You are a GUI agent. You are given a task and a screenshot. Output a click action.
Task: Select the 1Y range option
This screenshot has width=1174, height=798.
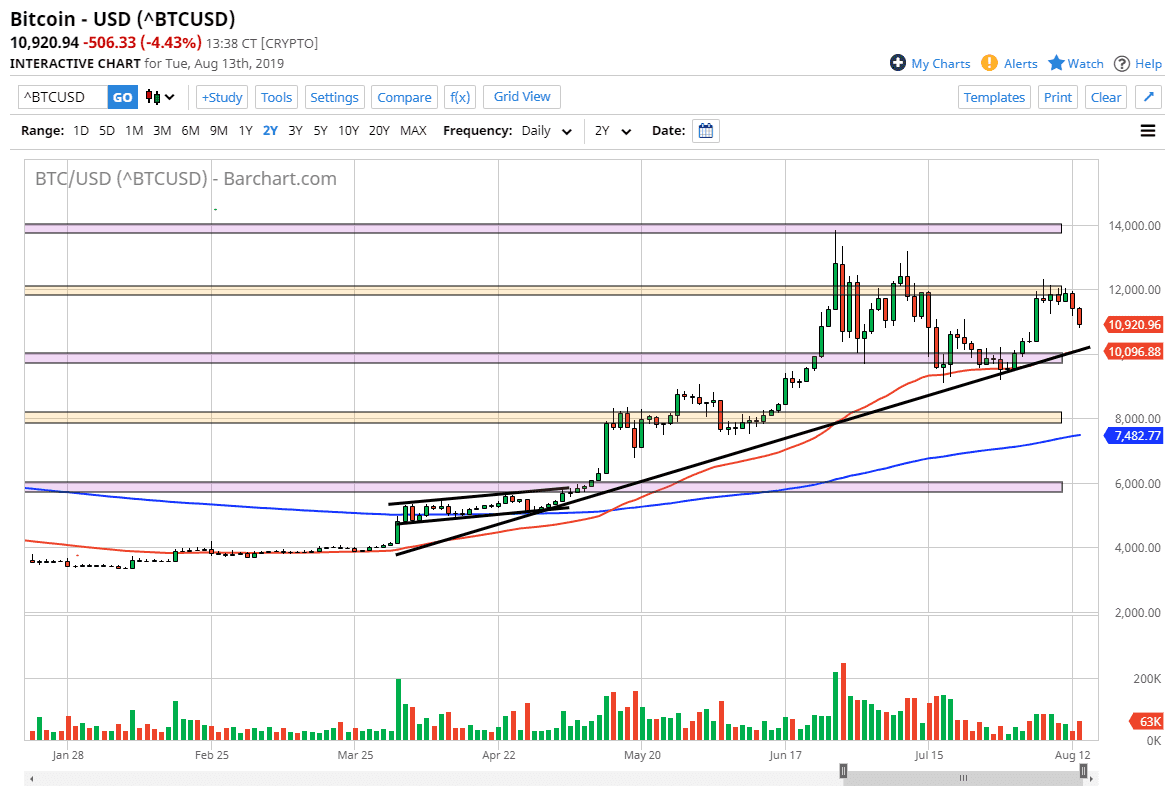tap(245, 130)
